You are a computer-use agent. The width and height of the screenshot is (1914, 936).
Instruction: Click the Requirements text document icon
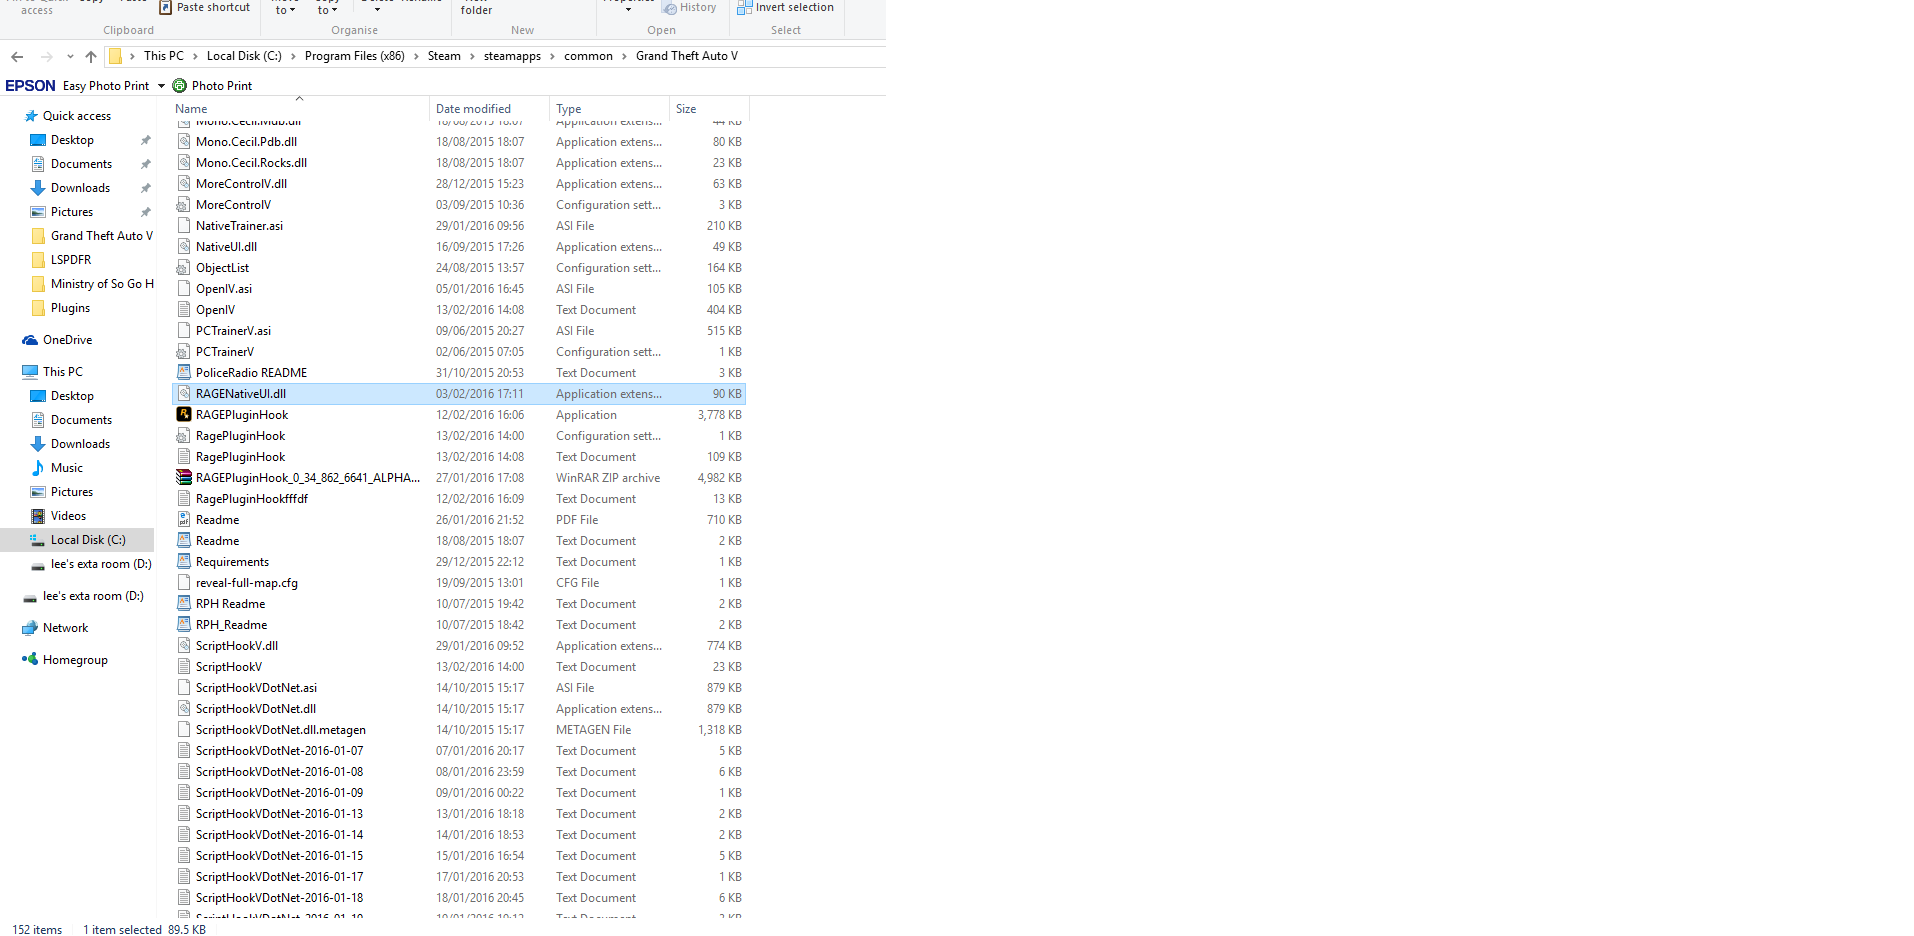184,561
